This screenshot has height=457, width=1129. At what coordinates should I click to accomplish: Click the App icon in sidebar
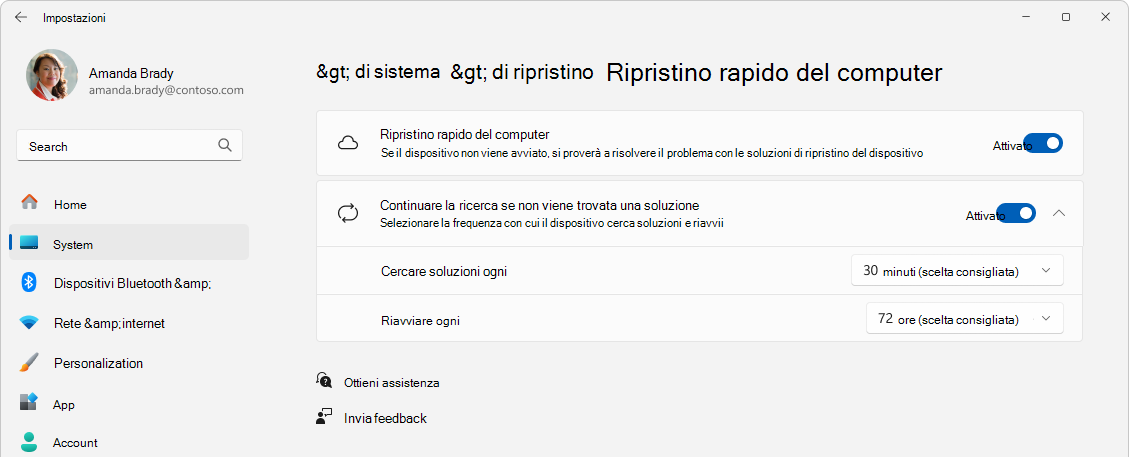[29, 403]
